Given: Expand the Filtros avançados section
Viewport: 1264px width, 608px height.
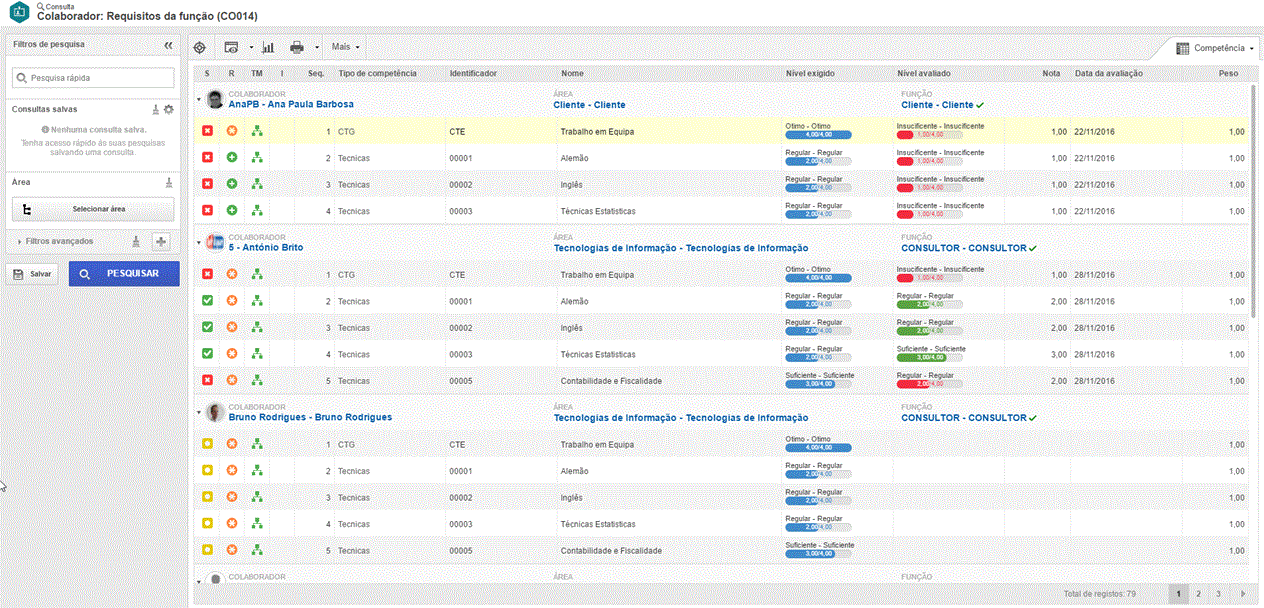Looking at the screenshot, I should click(20, 241).
